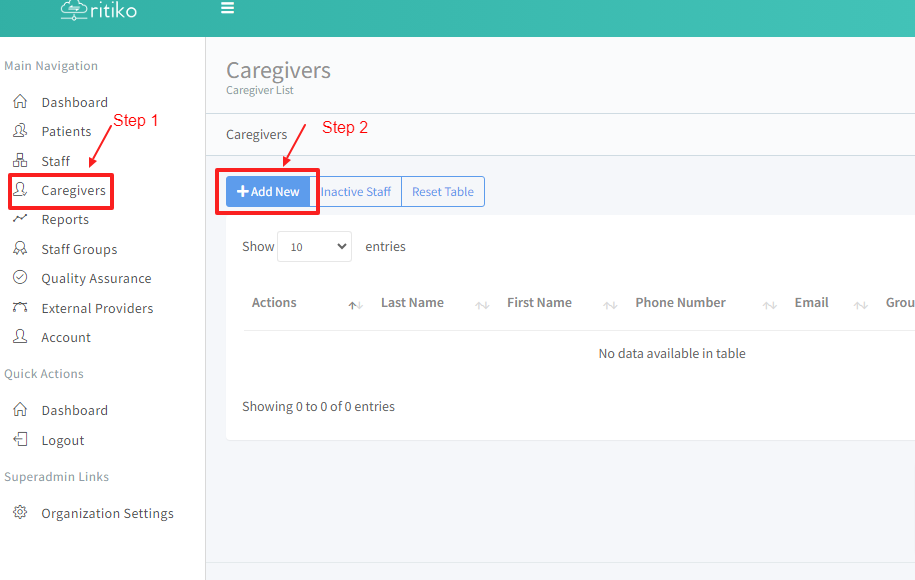Click the hamburger menu icon in header
This screenshot has width=915, height=580.
point(228,9)
